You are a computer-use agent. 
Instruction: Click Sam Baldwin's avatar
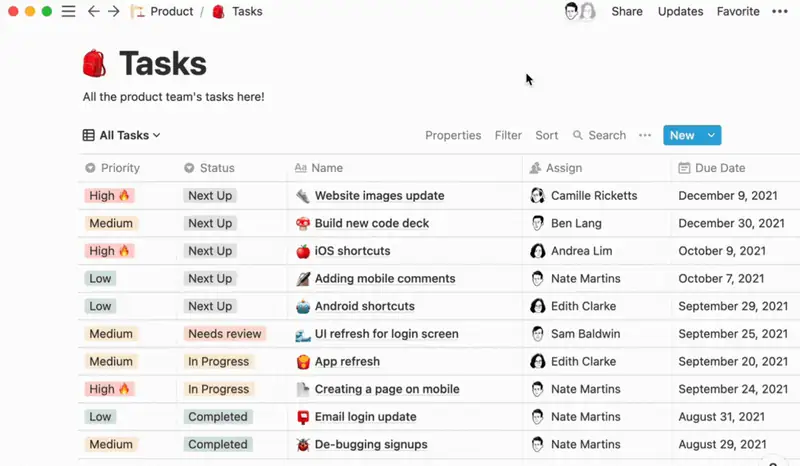click(537, 334)
